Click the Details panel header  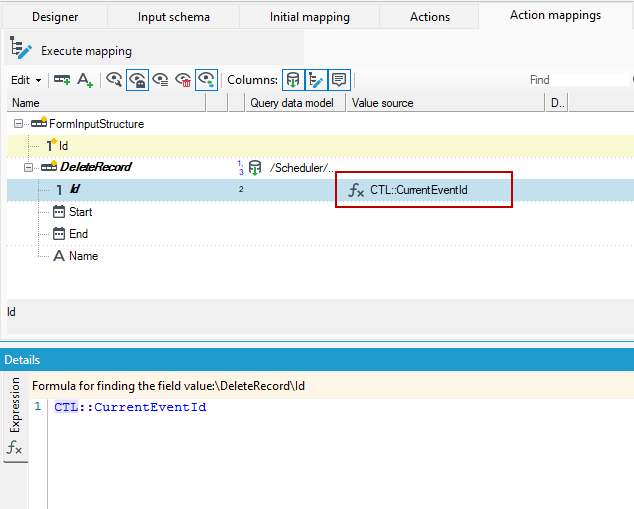317,359
